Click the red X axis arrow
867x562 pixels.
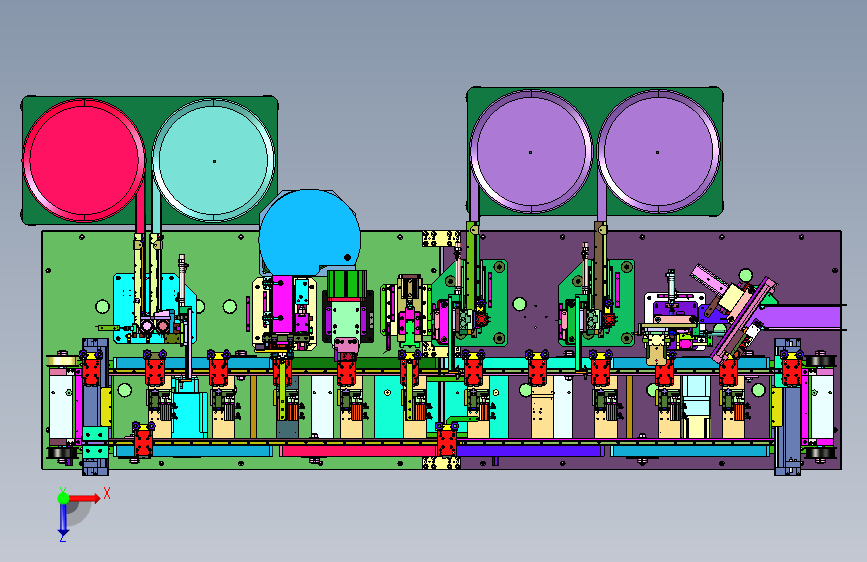pyautogui.click(x=85, y=498)
